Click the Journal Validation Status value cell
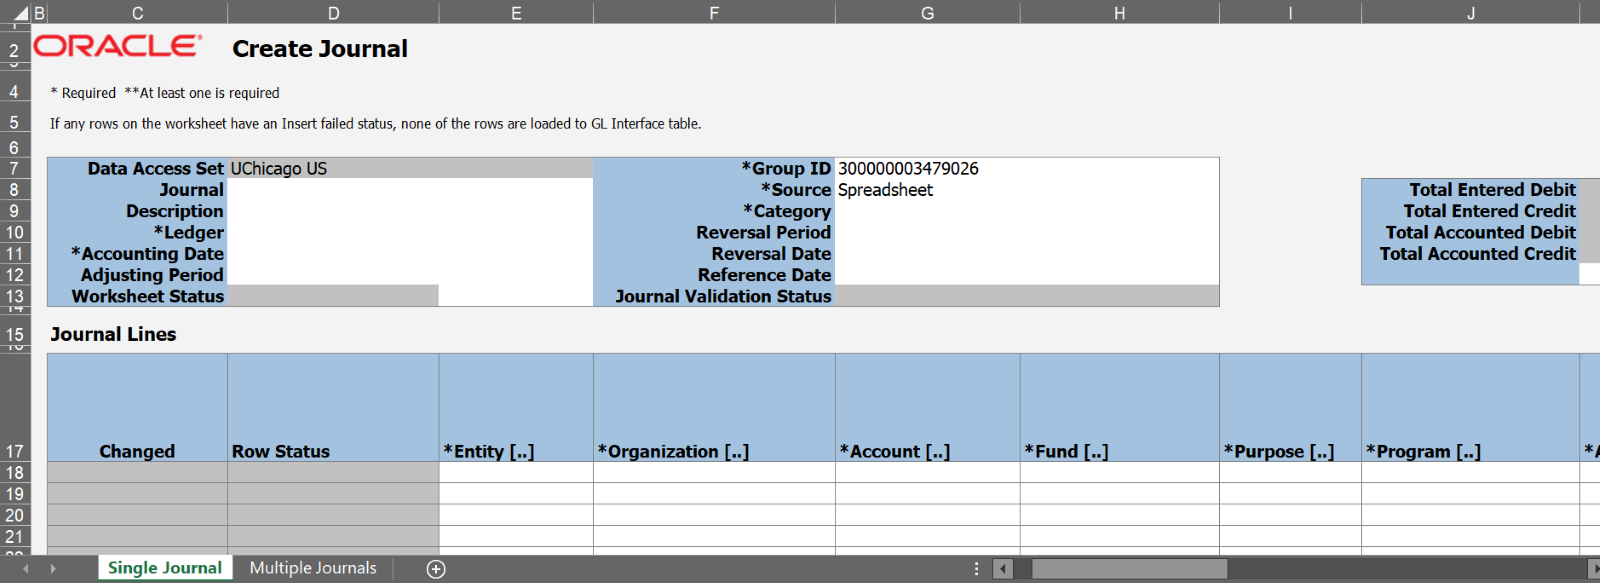The width and height of the screenshot is (1600, 583). [x=1027, y=296]
